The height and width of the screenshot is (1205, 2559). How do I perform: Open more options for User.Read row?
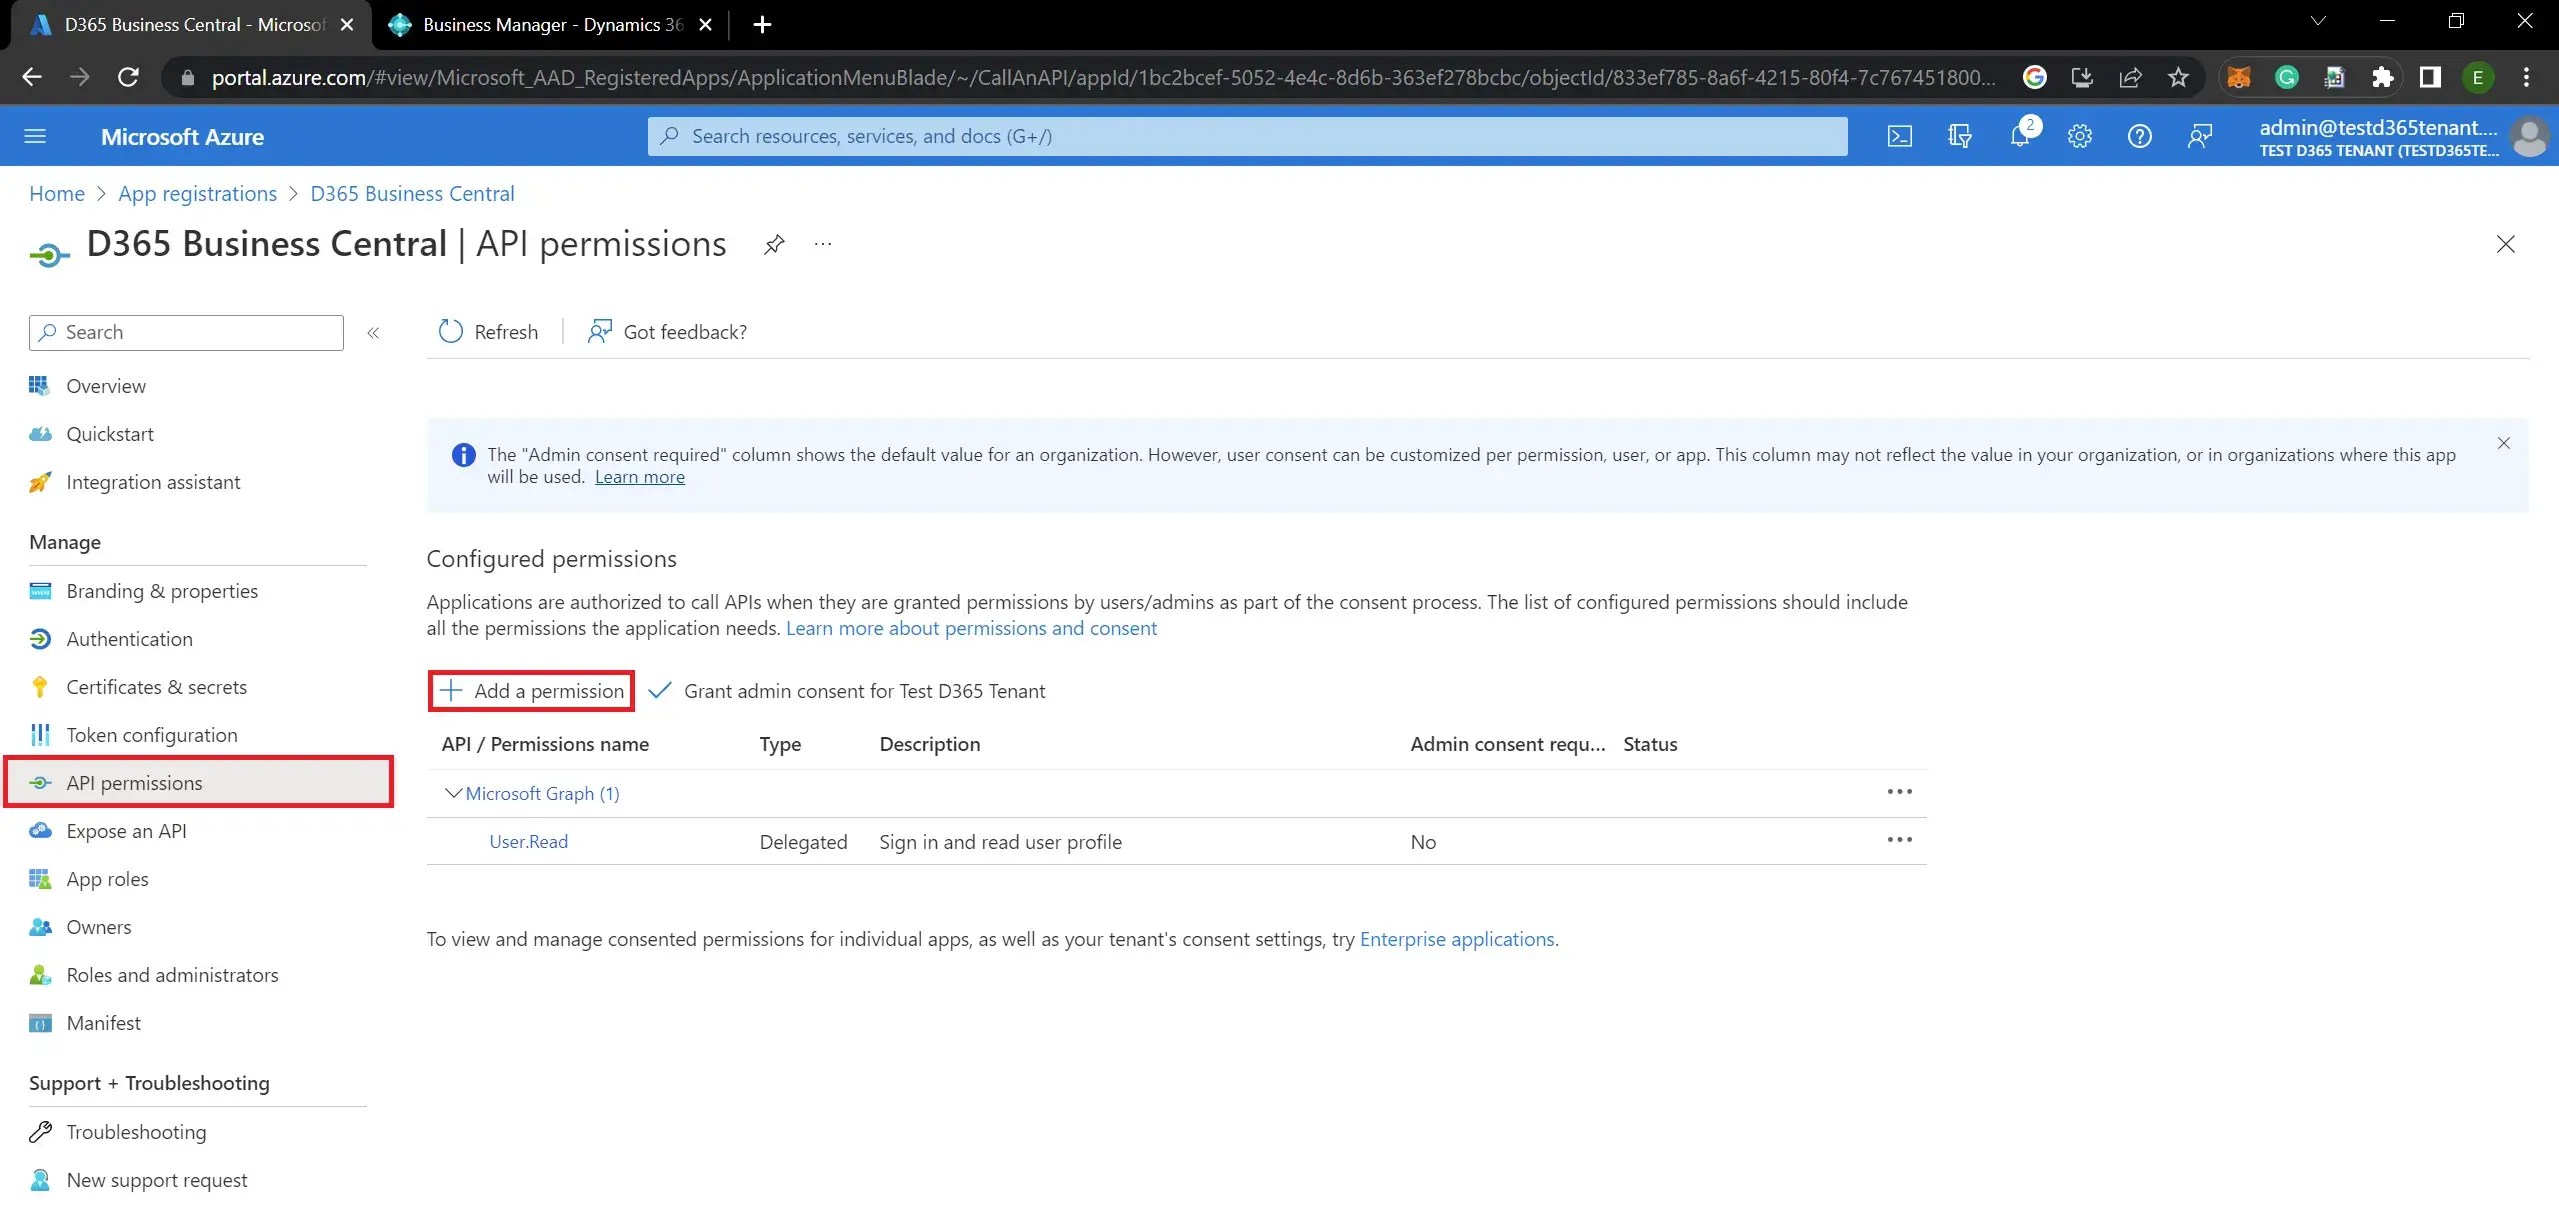(x=1898, y=840)
